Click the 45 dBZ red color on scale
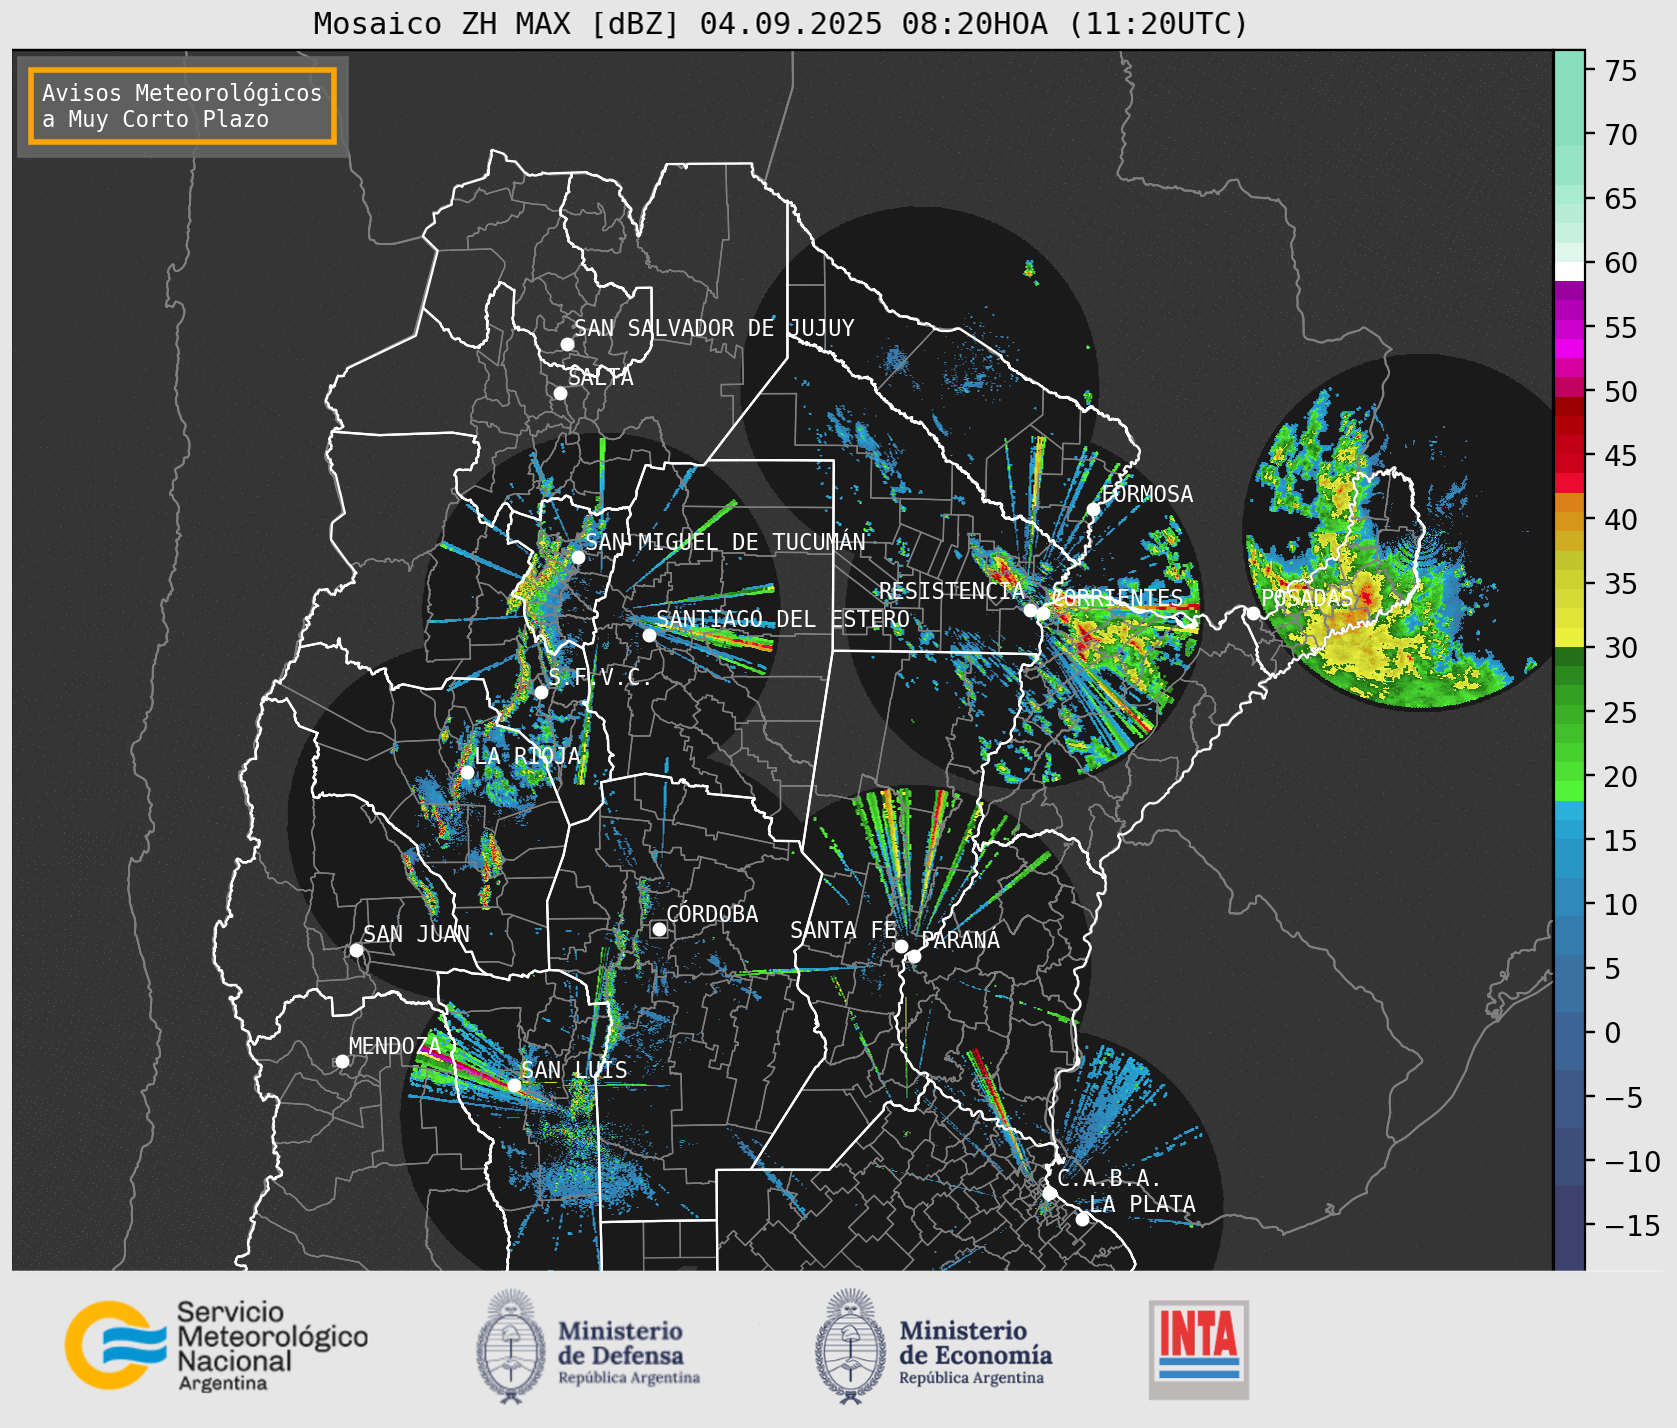The image size is (1677, 1428). 1569,453
